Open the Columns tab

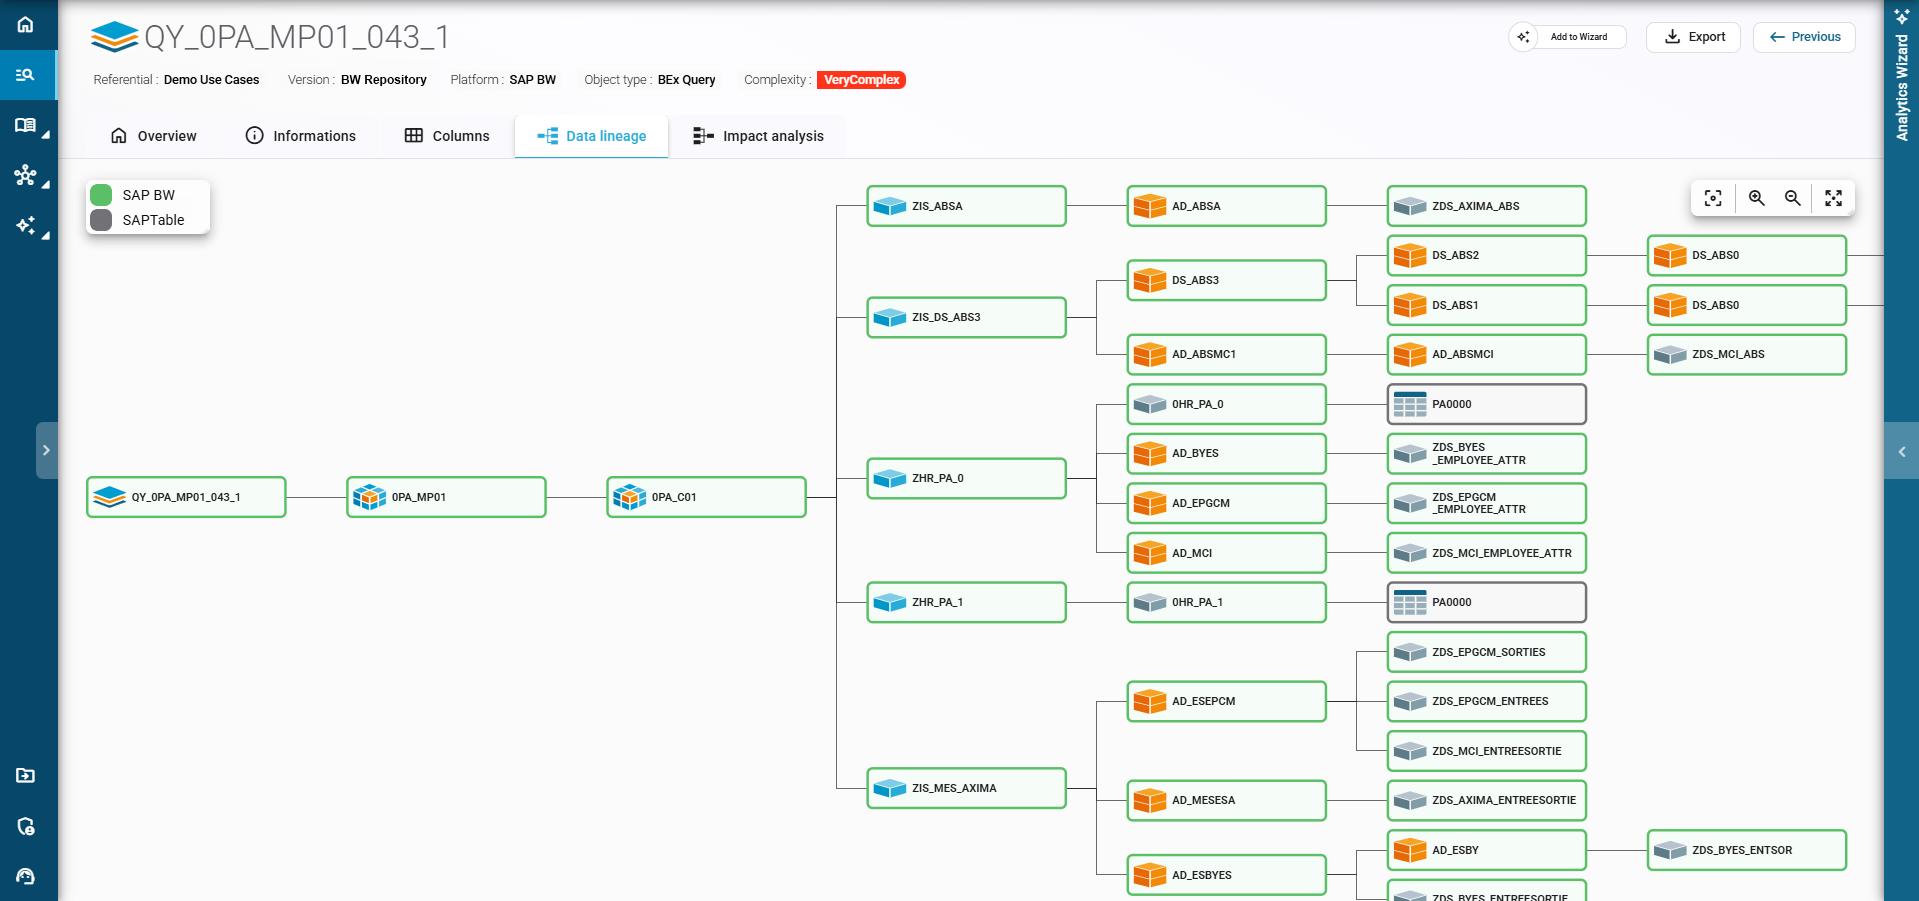point(447,136)
